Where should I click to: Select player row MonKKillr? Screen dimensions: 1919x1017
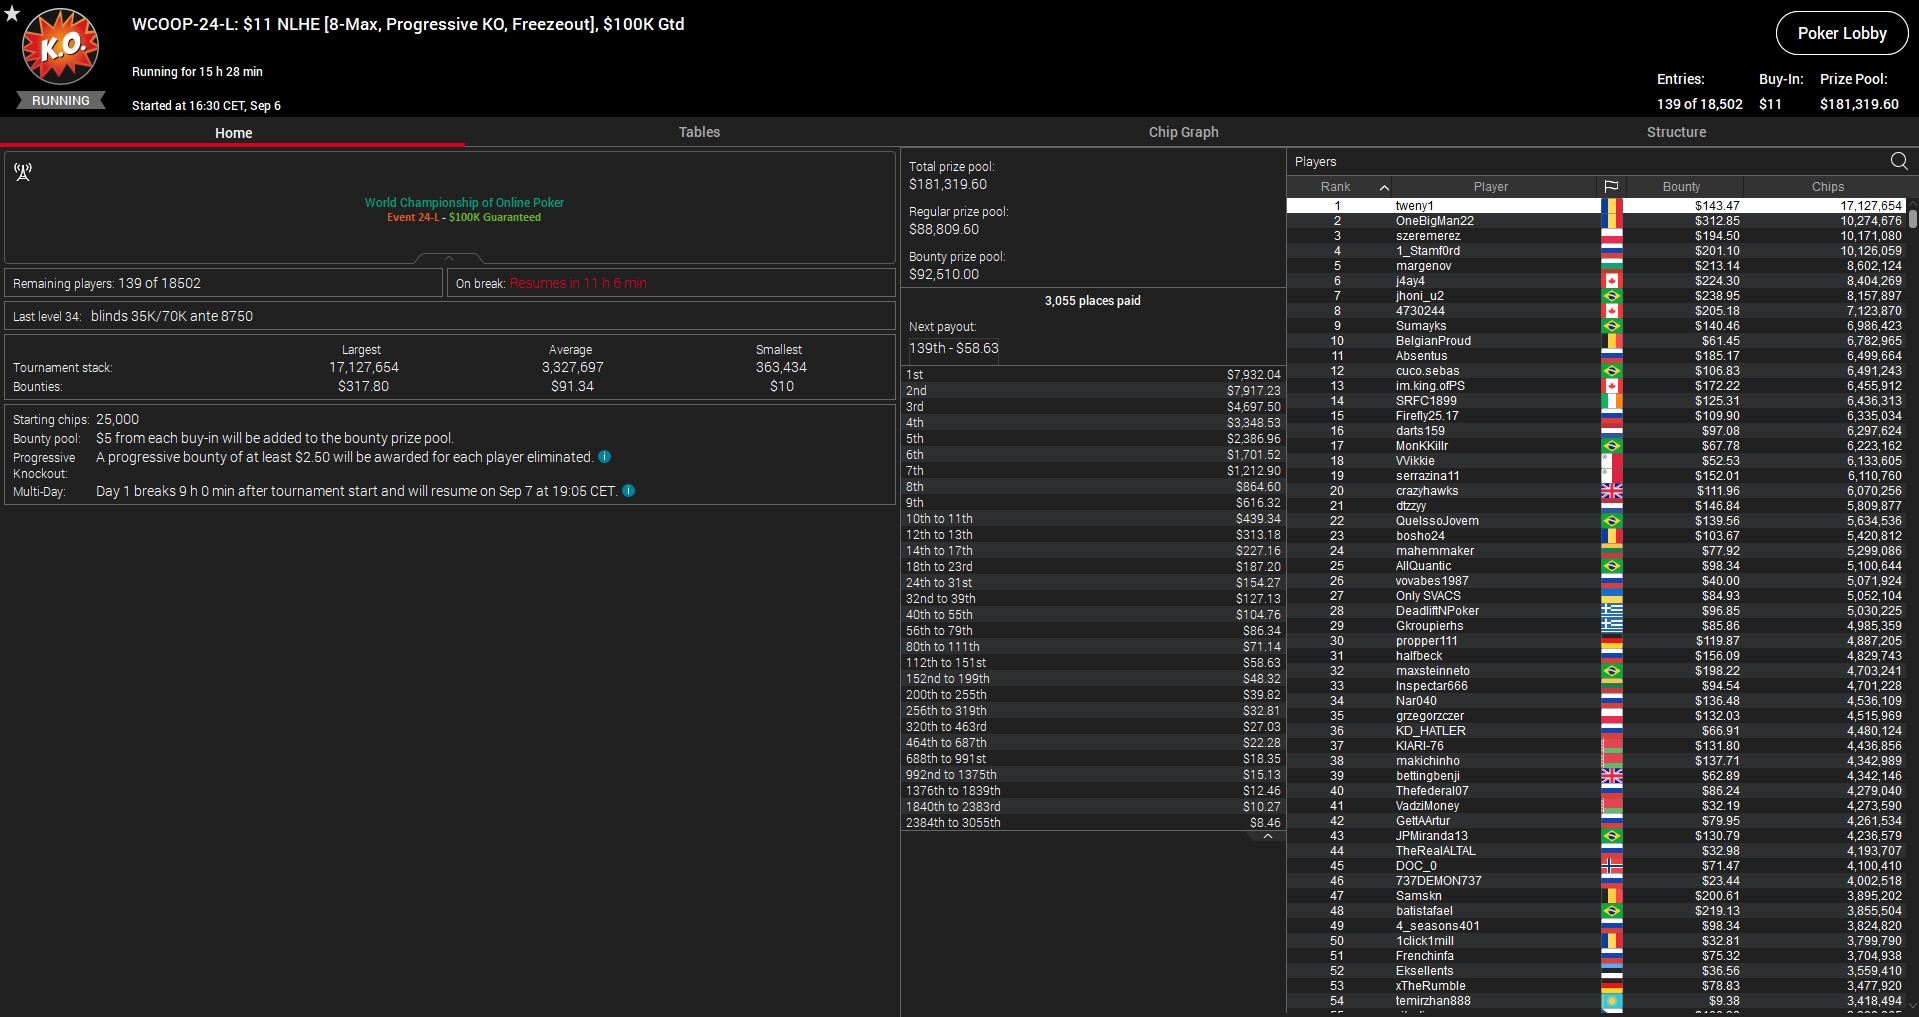click(1596, 446)
